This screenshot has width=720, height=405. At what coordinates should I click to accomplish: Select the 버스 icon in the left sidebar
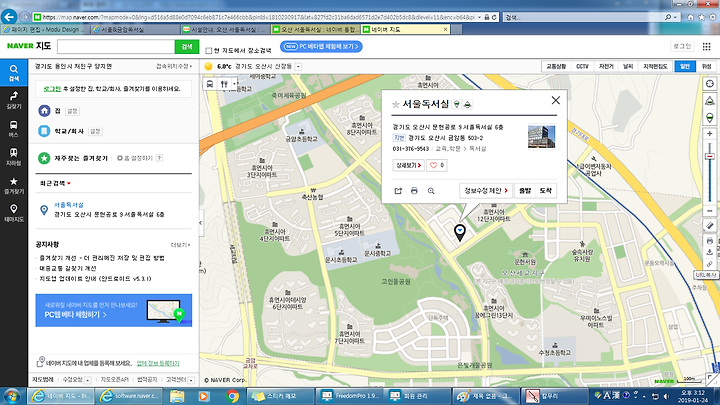pos(14,129)
